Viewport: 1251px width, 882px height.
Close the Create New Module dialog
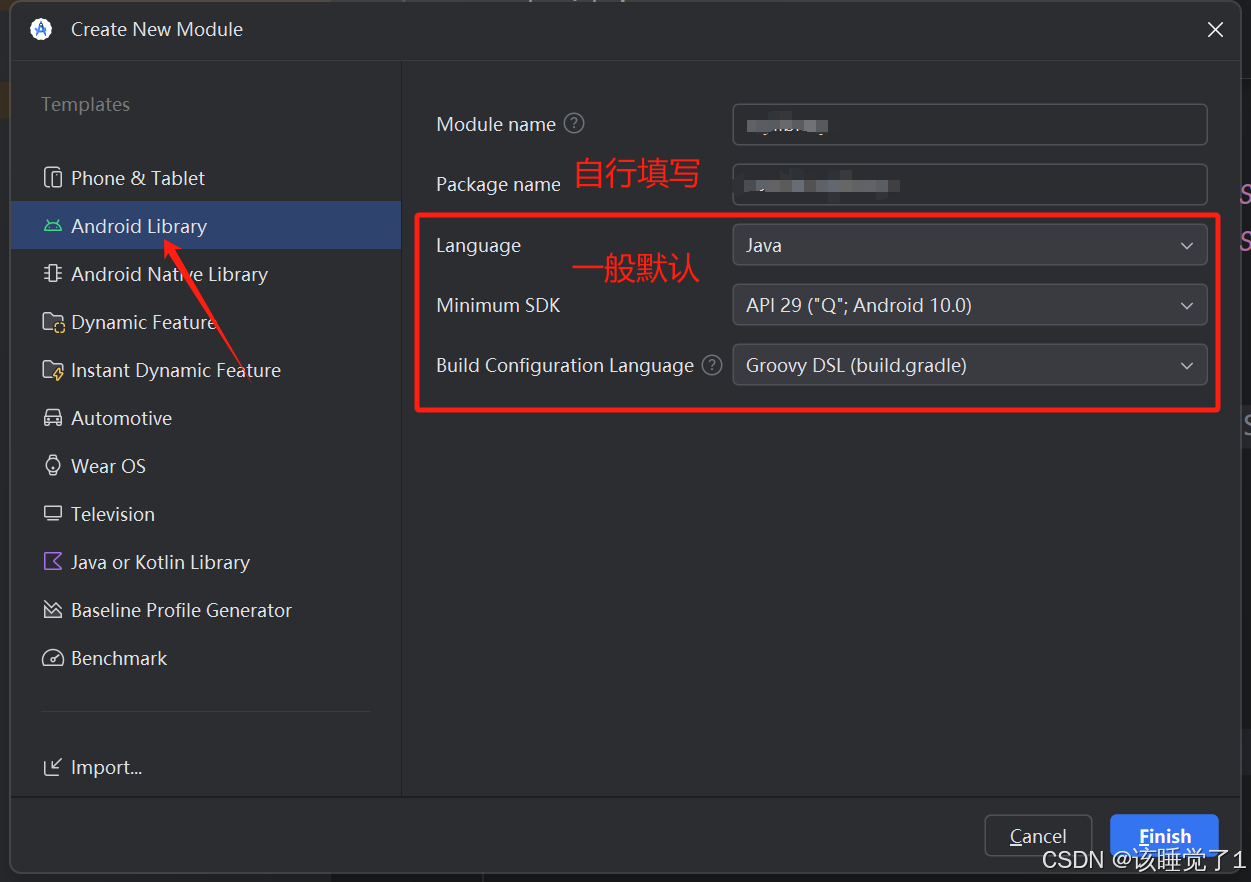point(1215,30)
